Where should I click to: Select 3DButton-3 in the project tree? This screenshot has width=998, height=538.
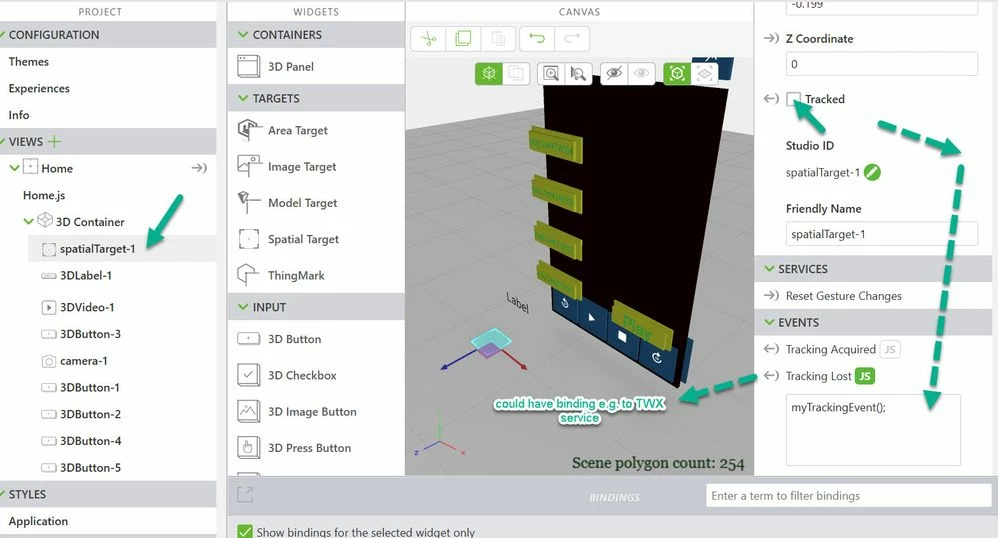coord(90,334)
